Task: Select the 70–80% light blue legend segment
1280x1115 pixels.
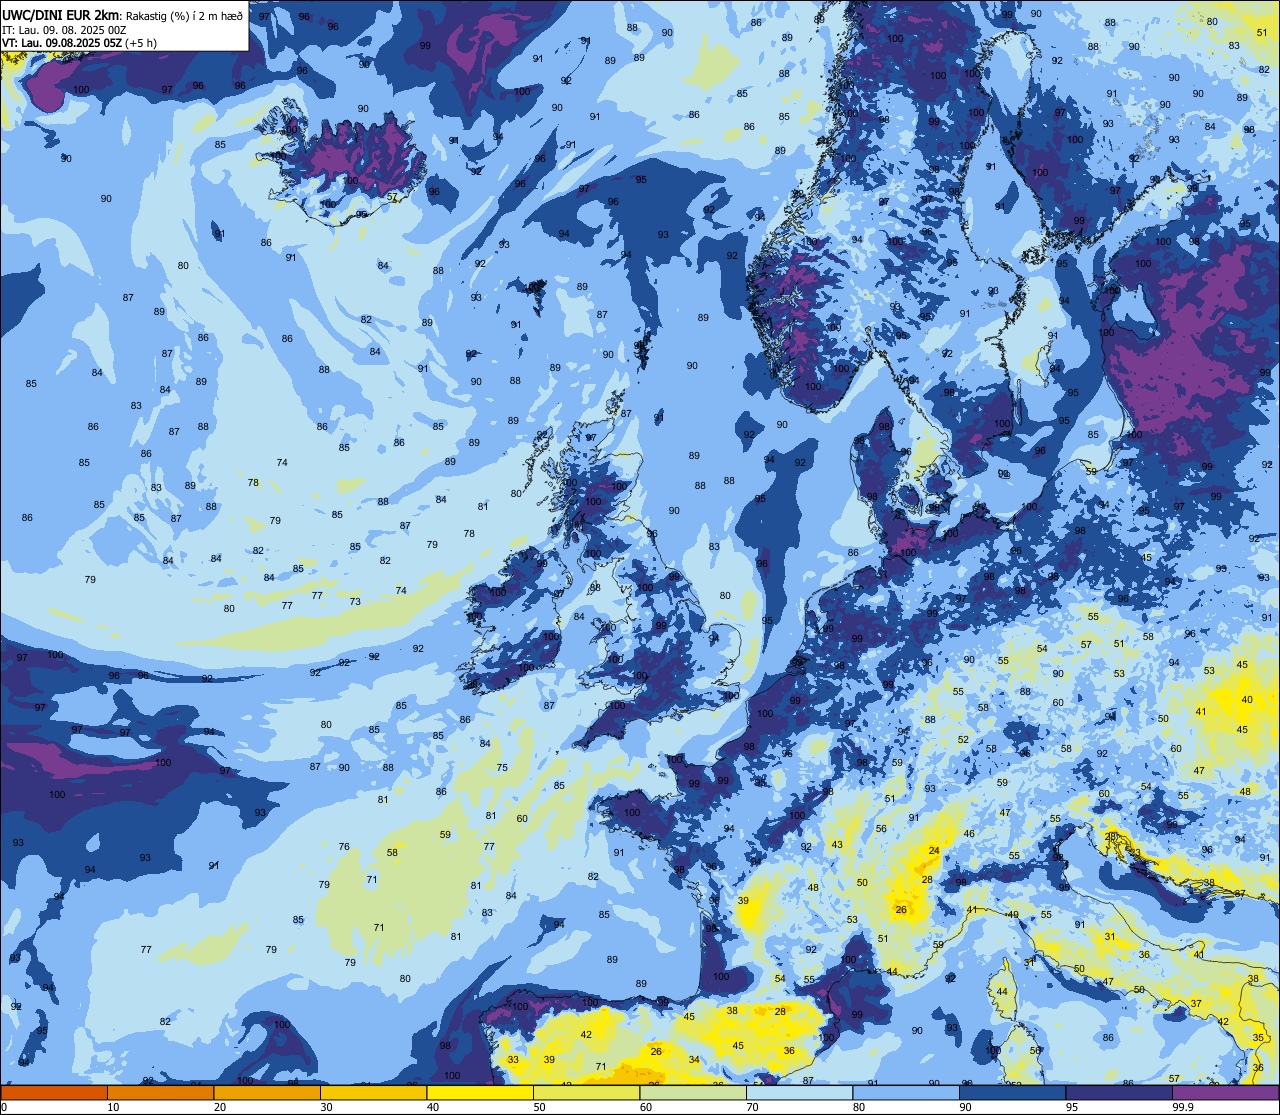Action: [x=799, y=1092]
